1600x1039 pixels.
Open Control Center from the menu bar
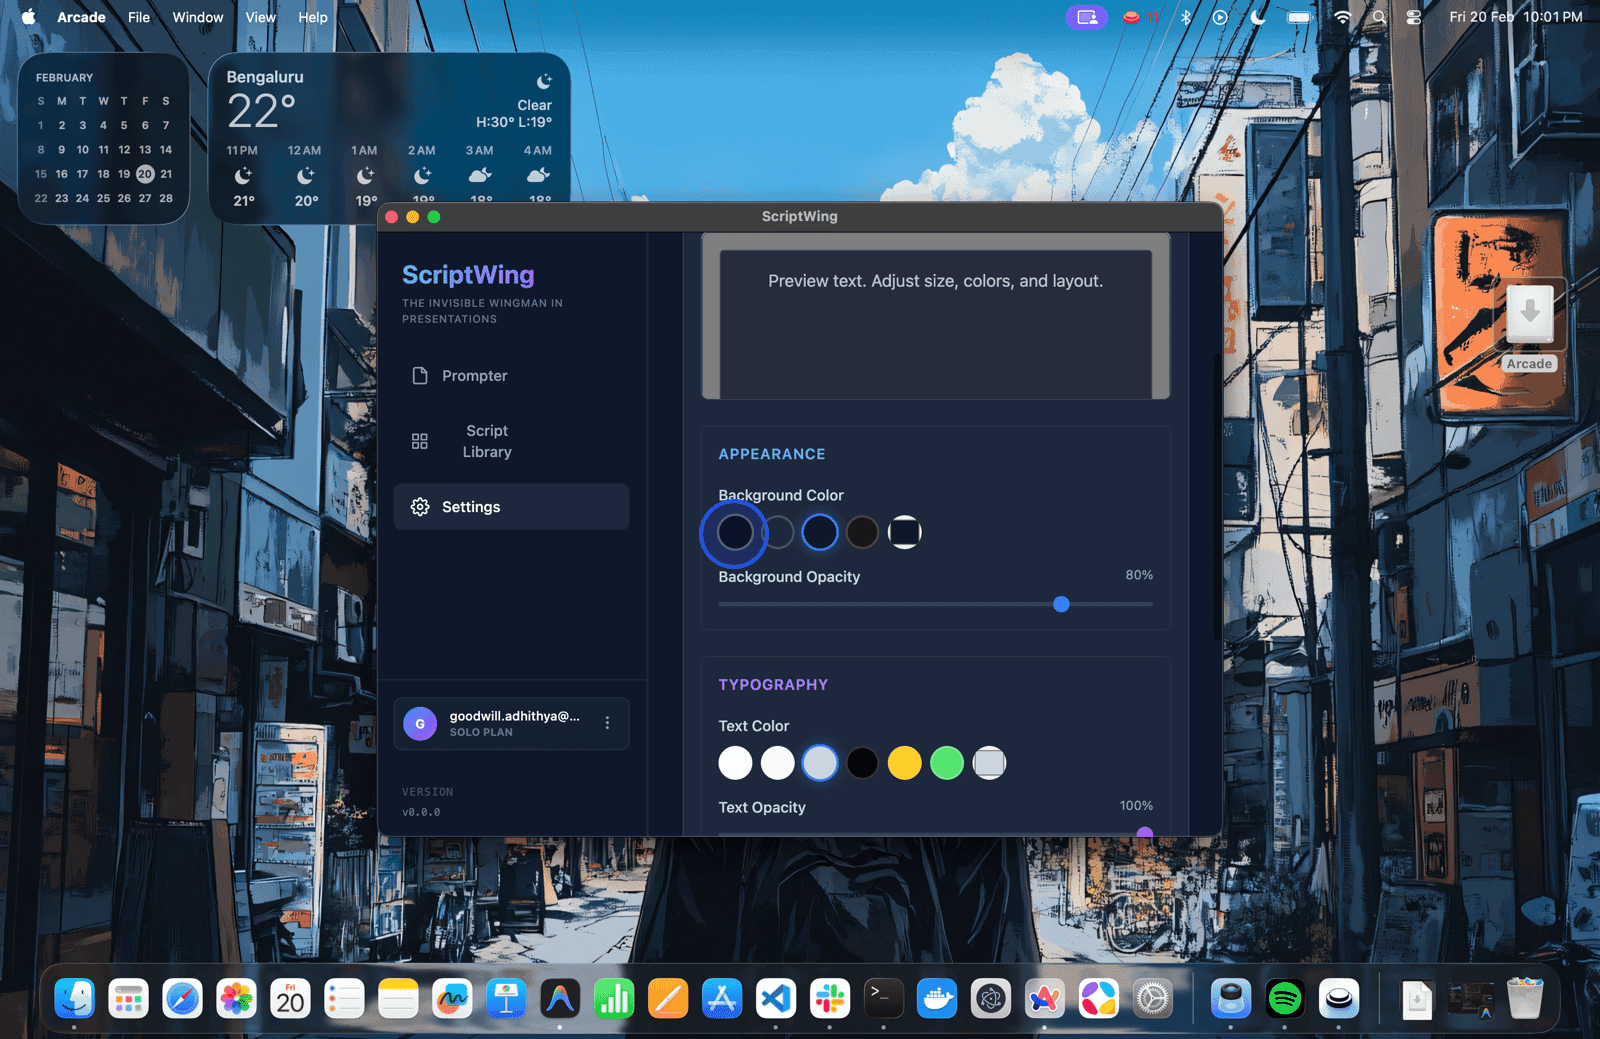click(1414, 17)
